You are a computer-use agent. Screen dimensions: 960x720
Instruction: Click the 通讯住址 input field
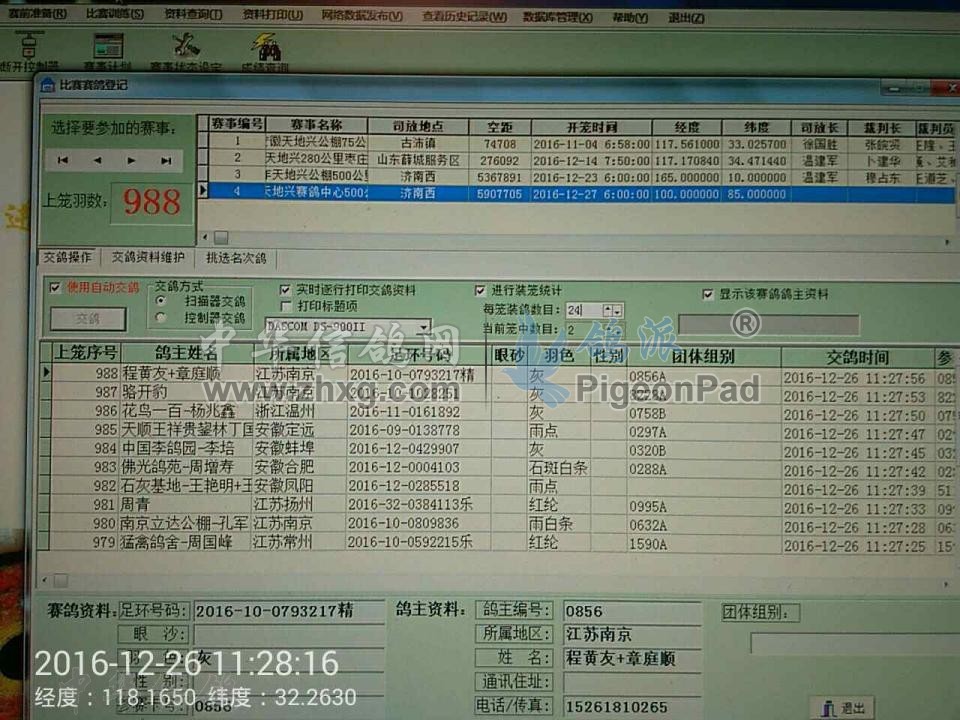click(x=632, y=681)
